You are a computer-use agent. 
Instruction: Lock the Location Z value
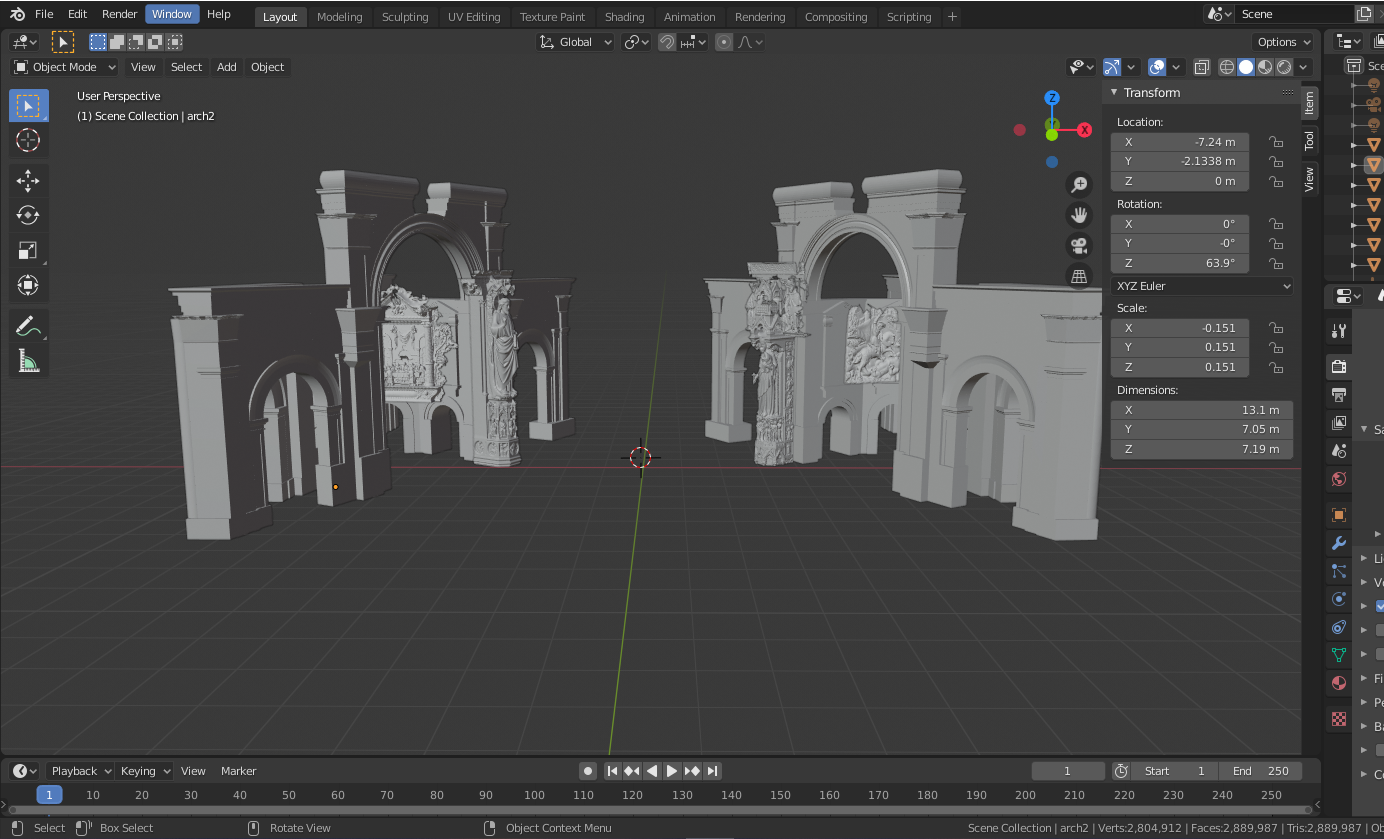coord(1276,182)
